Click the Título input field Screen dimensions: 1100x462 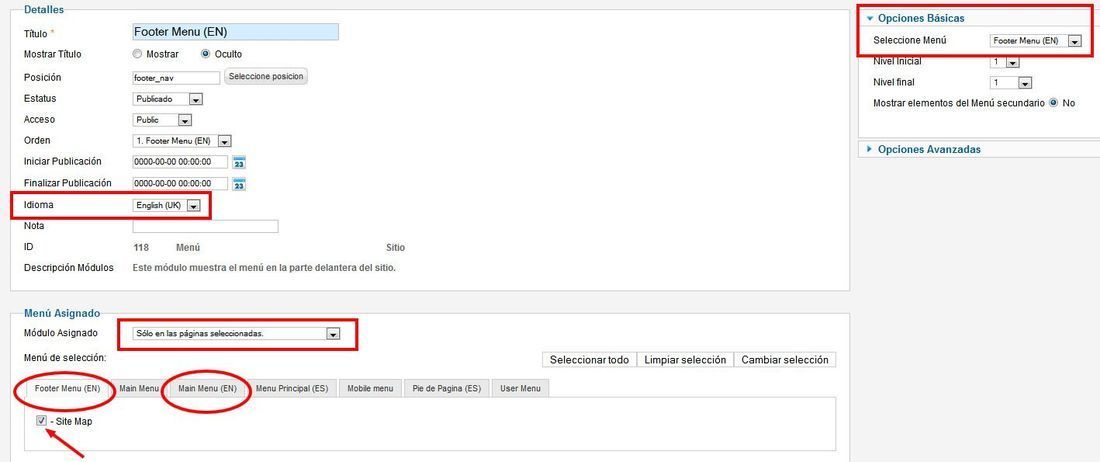pyautogui.click(x=236, y=32)
